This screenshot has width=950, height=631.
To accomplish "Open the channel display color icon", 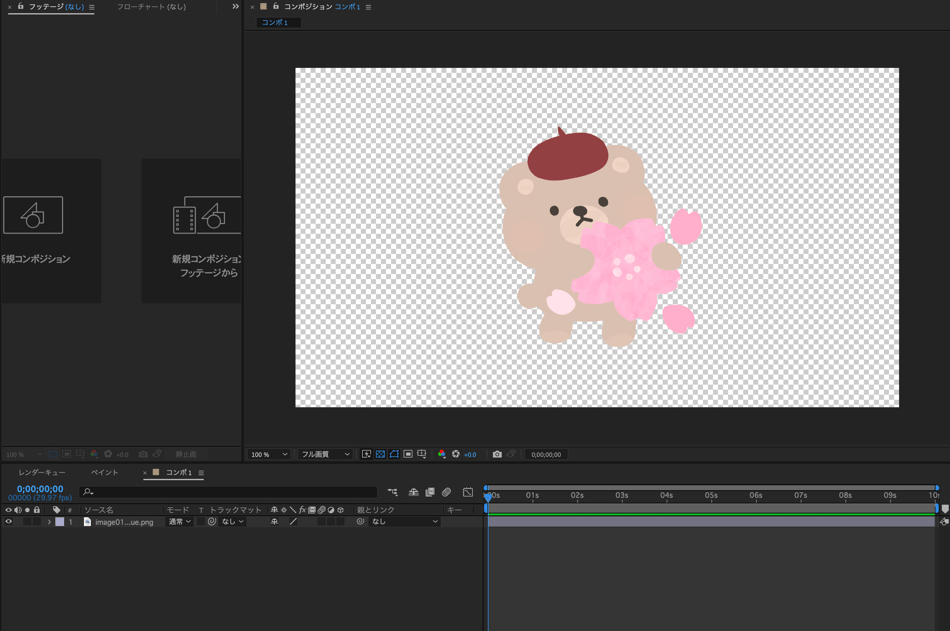I will pyautogui.click(x=442, y=454).
